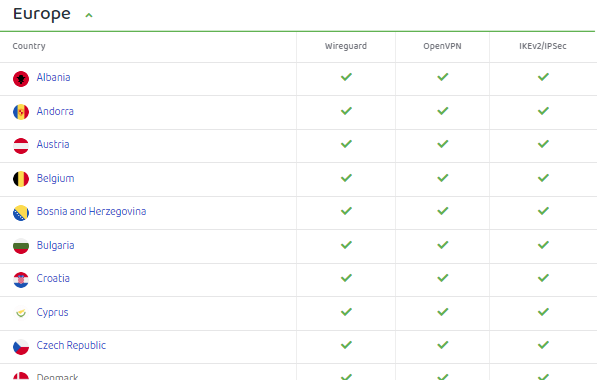The height and width of the screenshot is (380, 597).
Task: Click the Bulgaria flag icon
Action: pos(21,246)
